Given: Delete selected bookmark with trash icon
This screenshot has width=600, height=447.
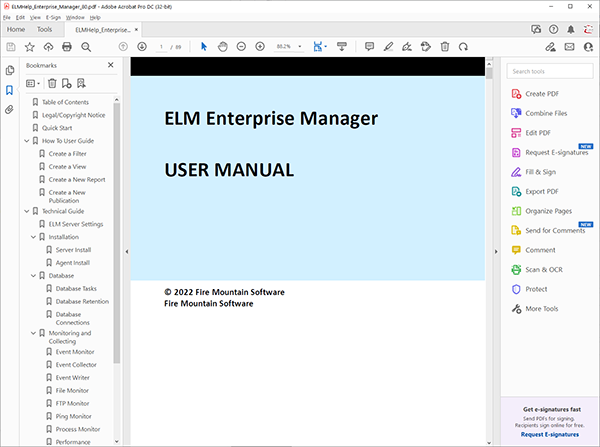Looking at the screenshot, I should click(52, 83).
